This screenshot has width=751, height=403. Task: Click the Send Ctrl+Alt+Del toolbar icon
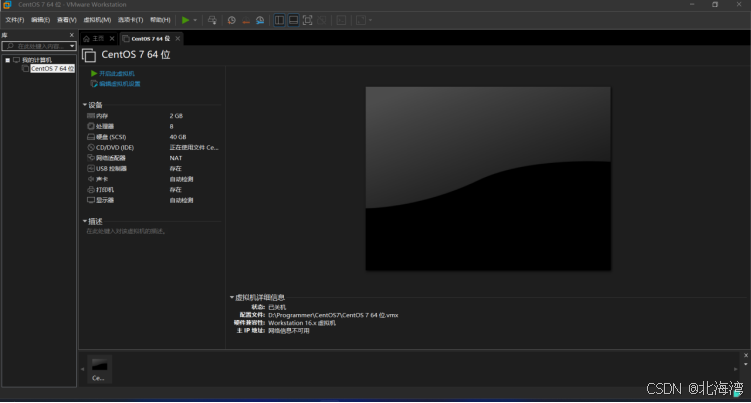tap(212, 20)
